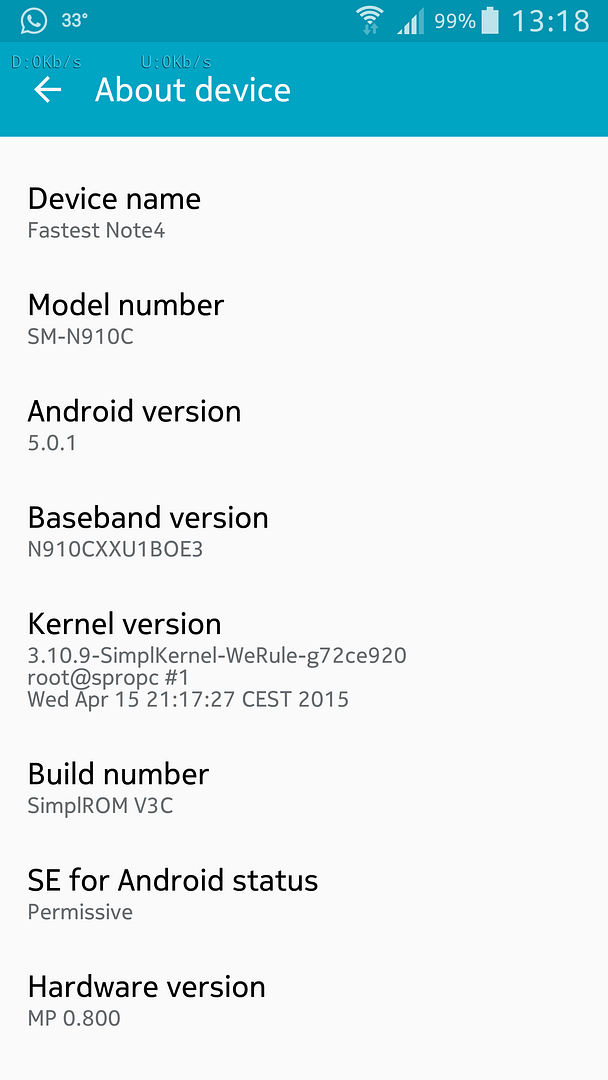Tap the About device title

[193, 90]
